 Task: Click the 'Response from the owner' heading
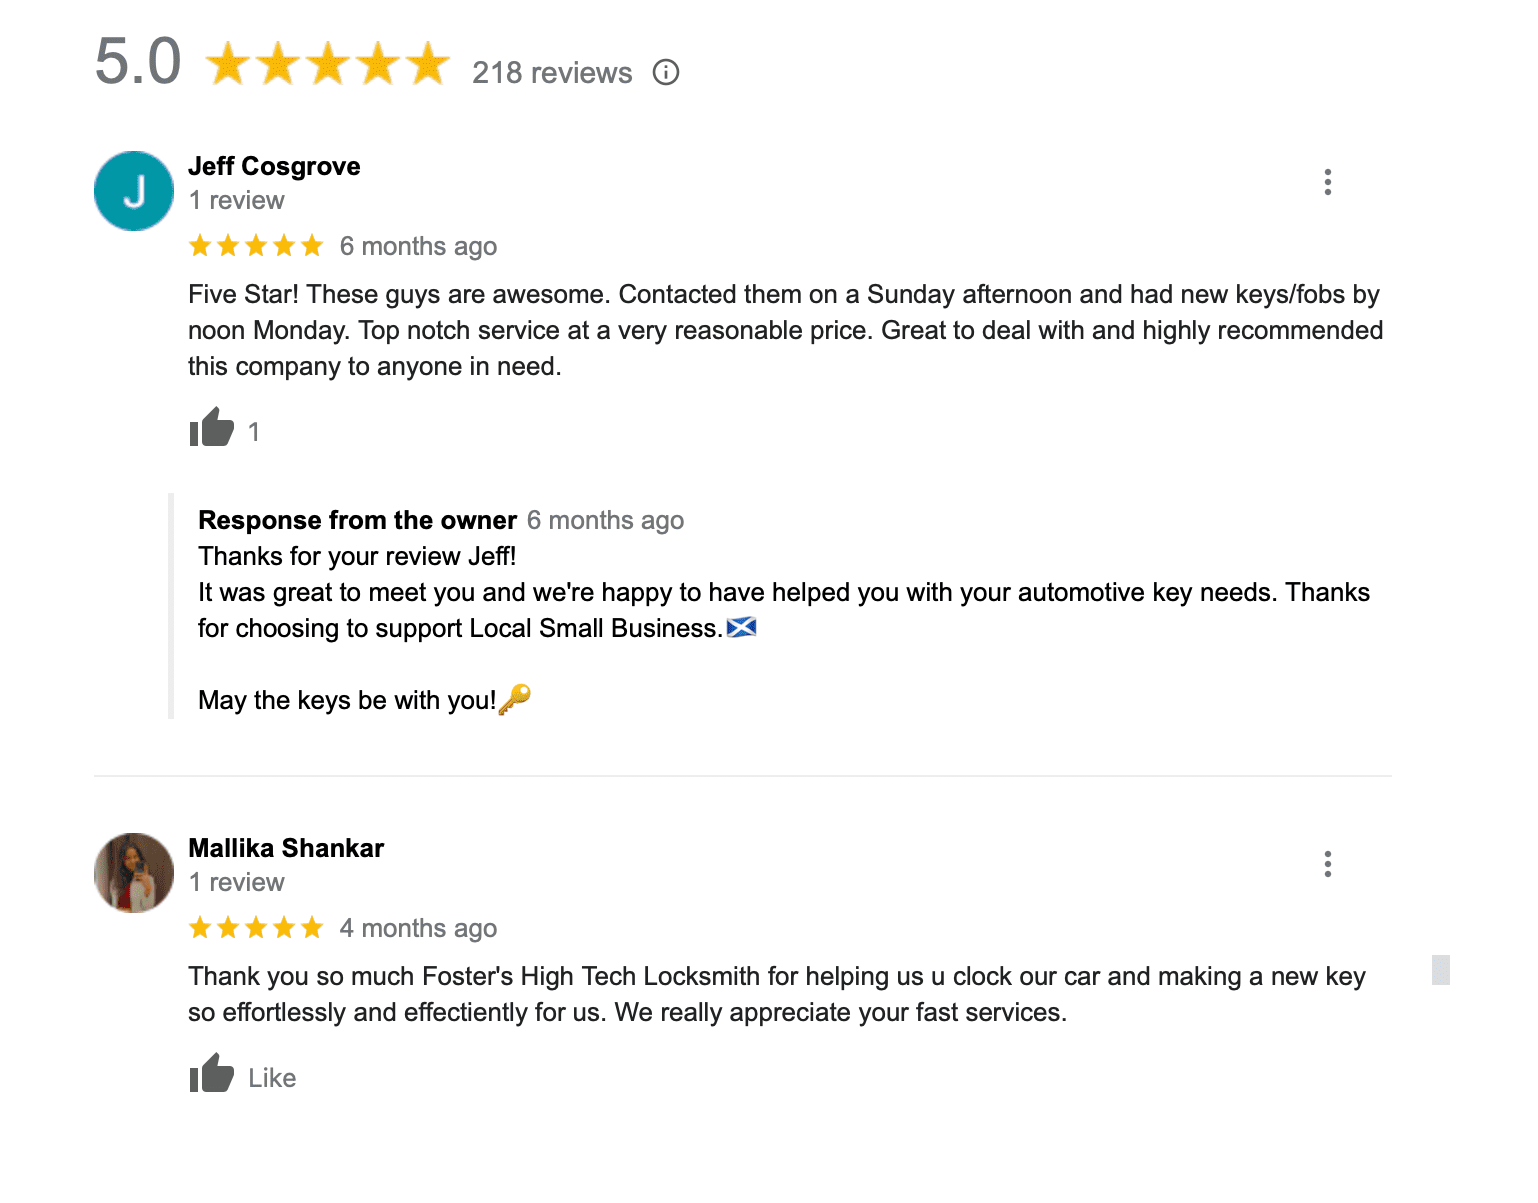coord(357,520)
